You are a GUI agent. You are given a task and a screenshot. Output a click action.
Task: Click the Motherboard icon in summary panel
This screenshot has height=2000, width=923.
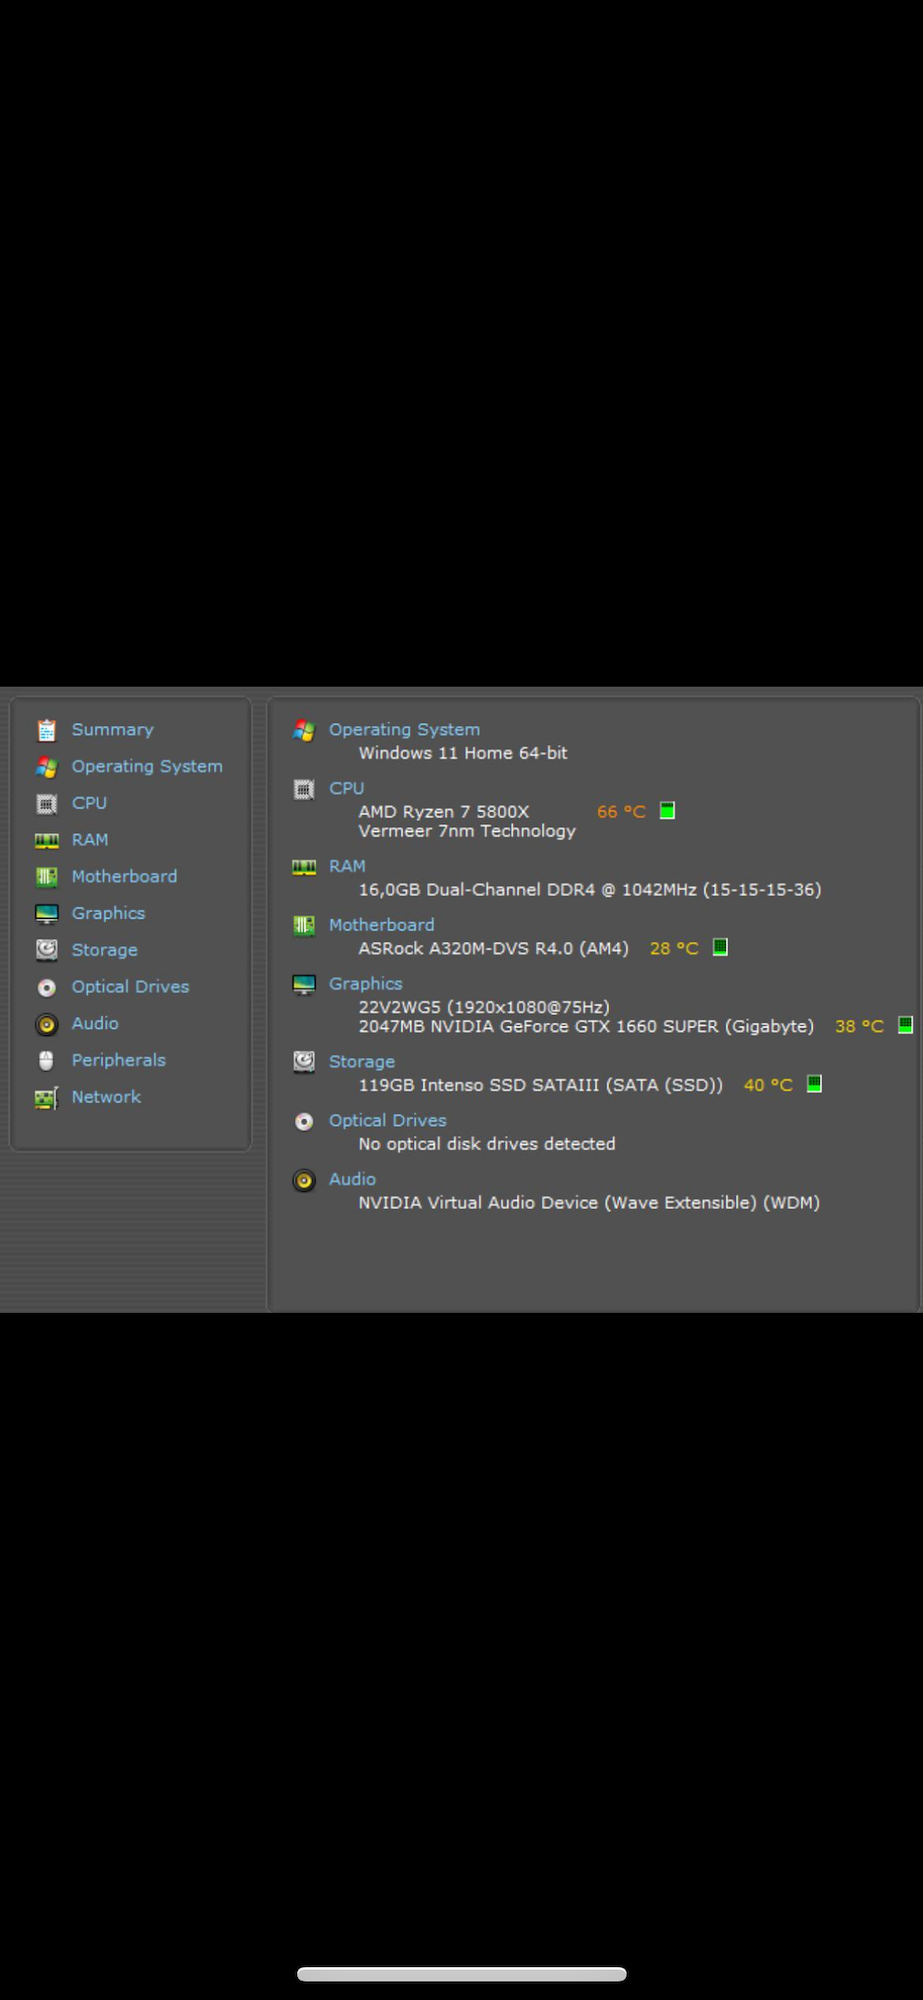pos(304,926)
